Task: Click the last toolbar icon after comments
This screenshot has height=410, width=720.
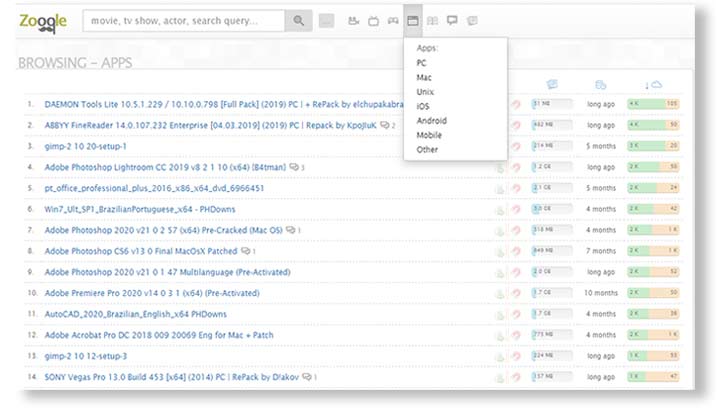Action: pyautogui.click(x=472, y=21)
